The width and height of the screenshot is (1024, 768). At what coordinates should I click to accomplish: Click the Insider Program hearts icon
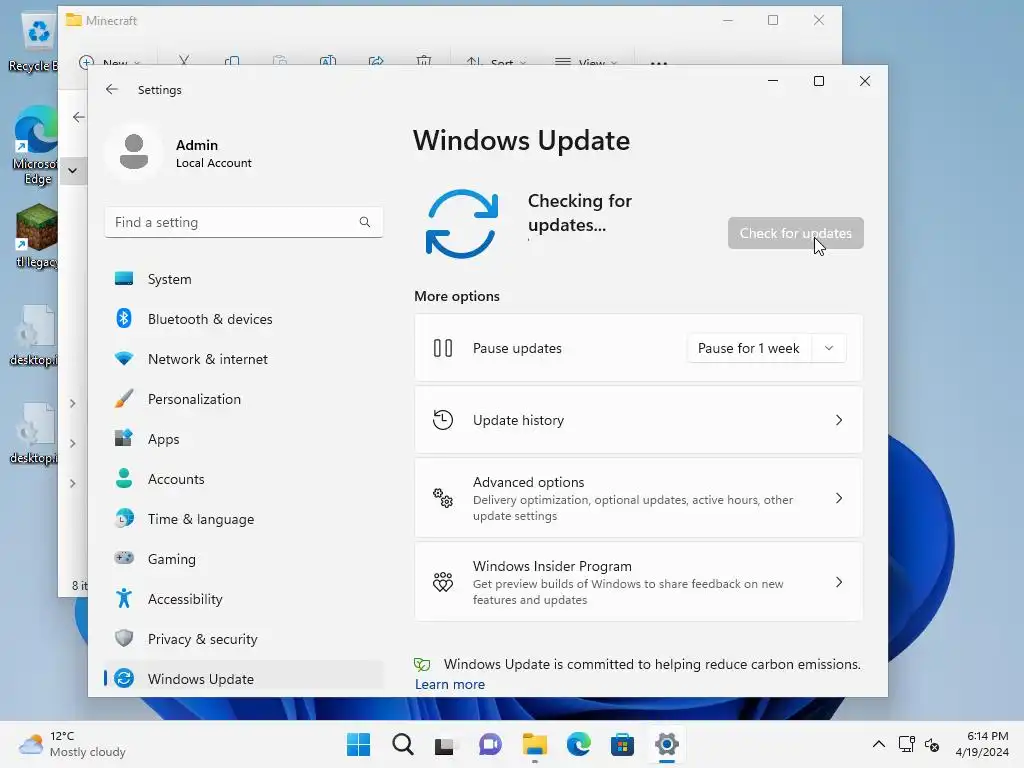pos(443,582)
